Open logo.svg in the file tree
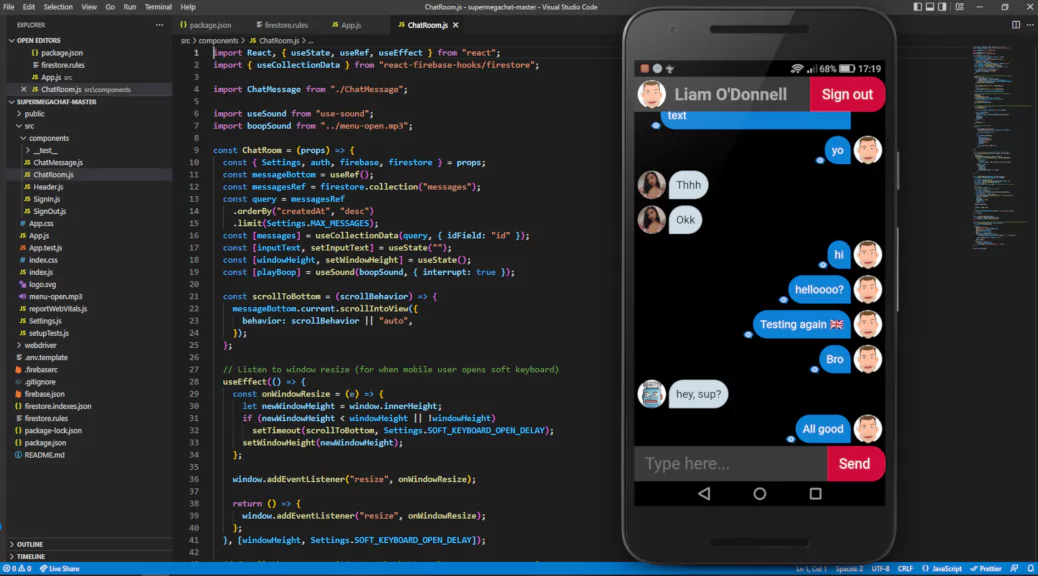This screenshot has height=576, width=1038. [x=42, y=285]
